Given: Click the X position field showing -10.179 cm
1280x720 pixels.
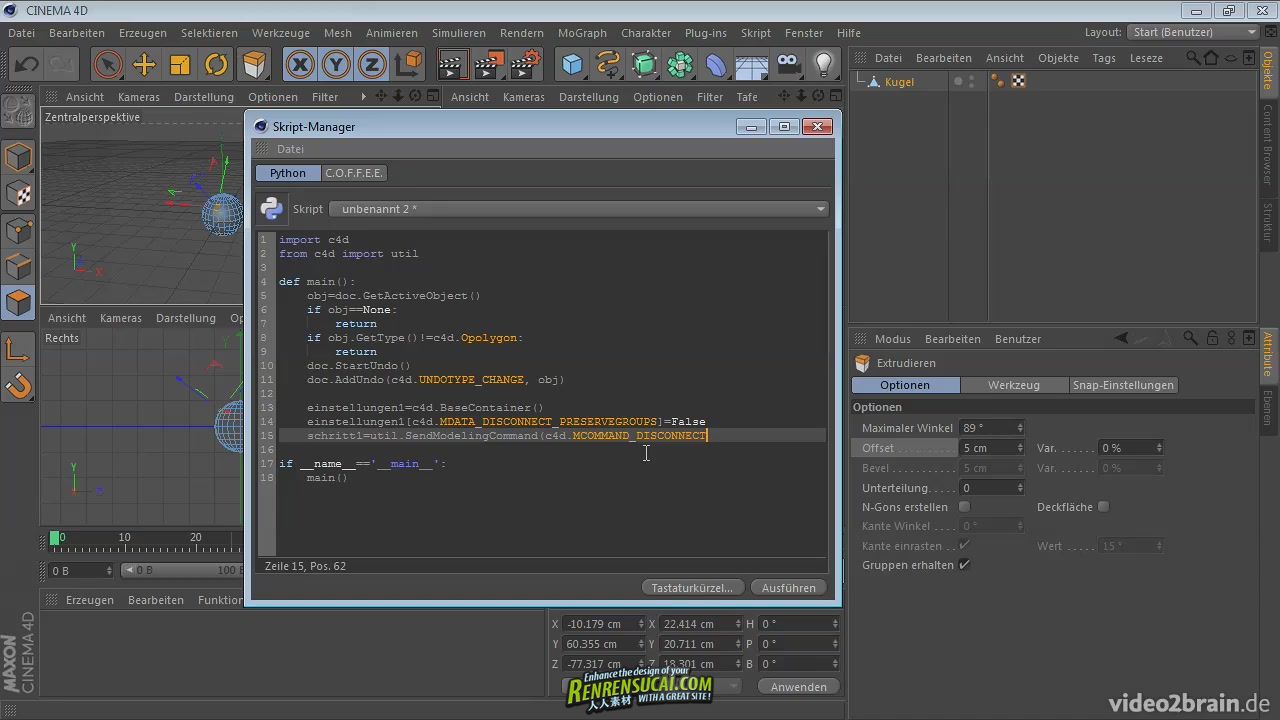Looking at the screenshot, I should click(x=604, y=624).
